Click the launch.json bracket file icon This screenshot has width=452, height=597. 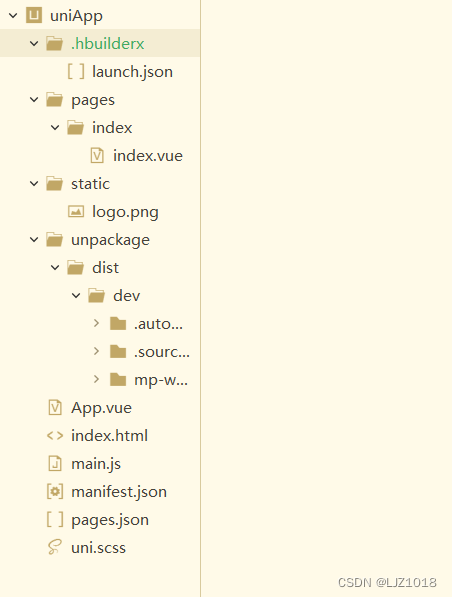tap(76, 71)
